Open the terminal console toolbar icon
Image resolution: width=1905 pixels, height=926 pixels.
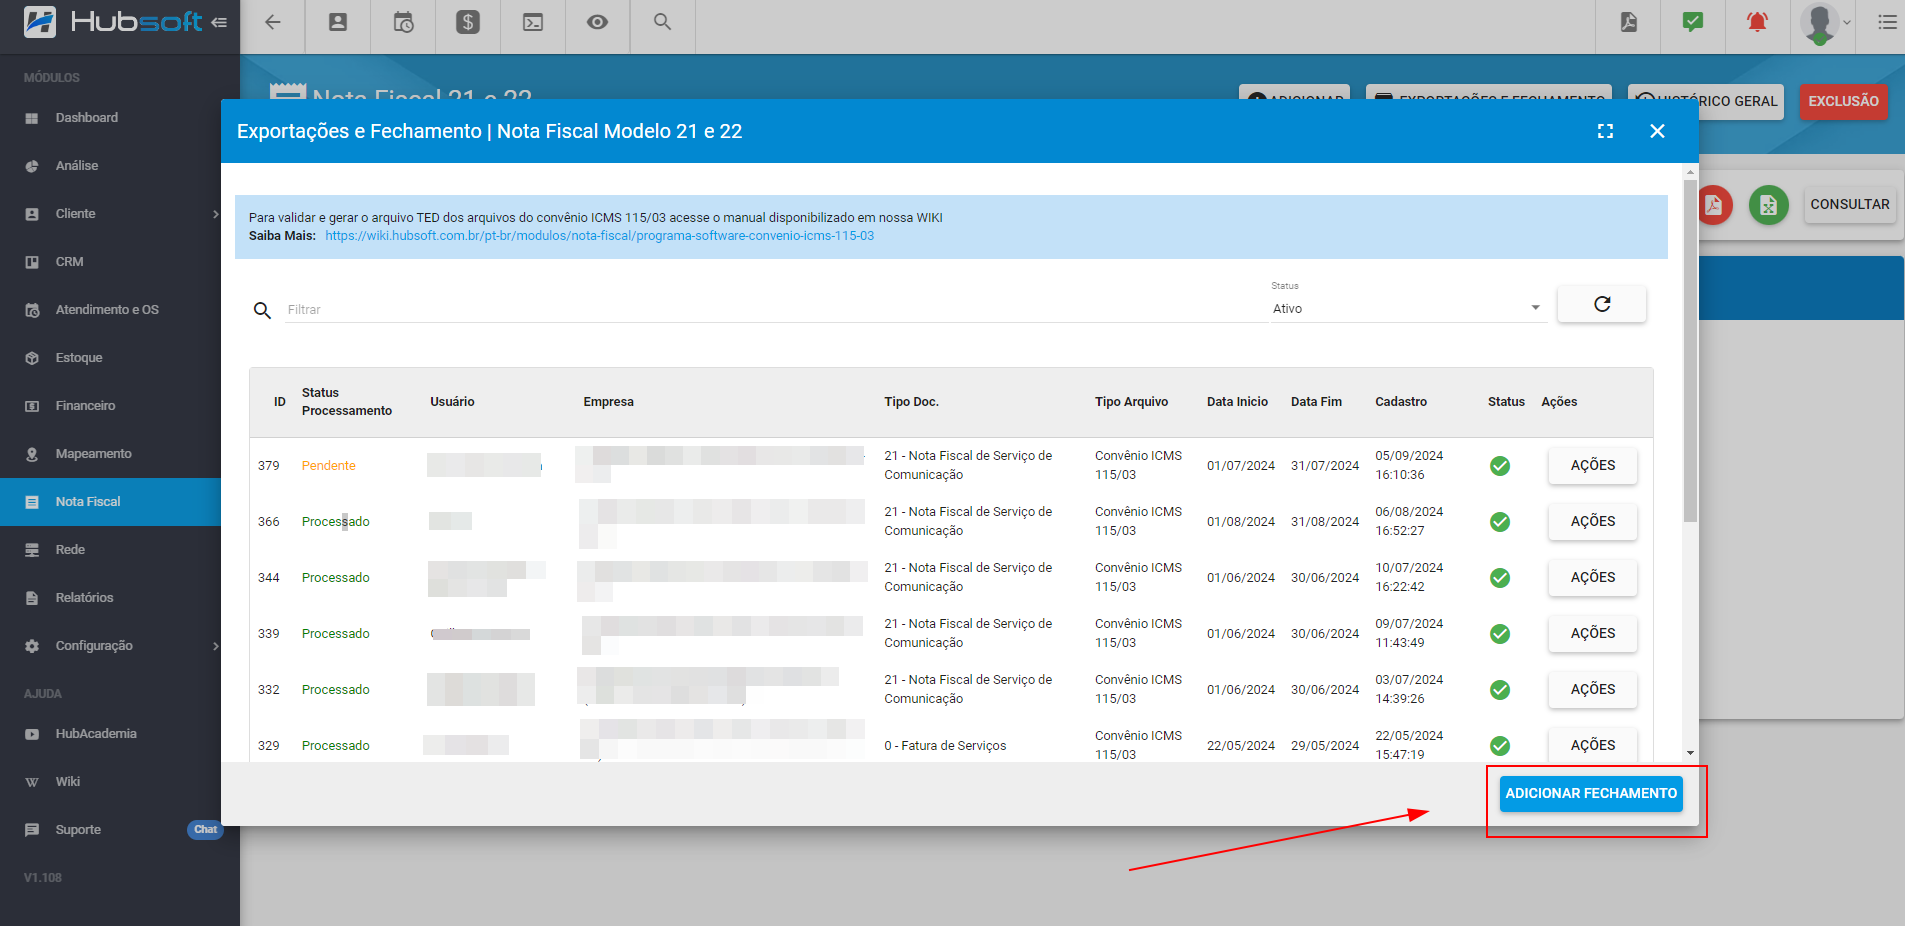[x=533, y=22]
